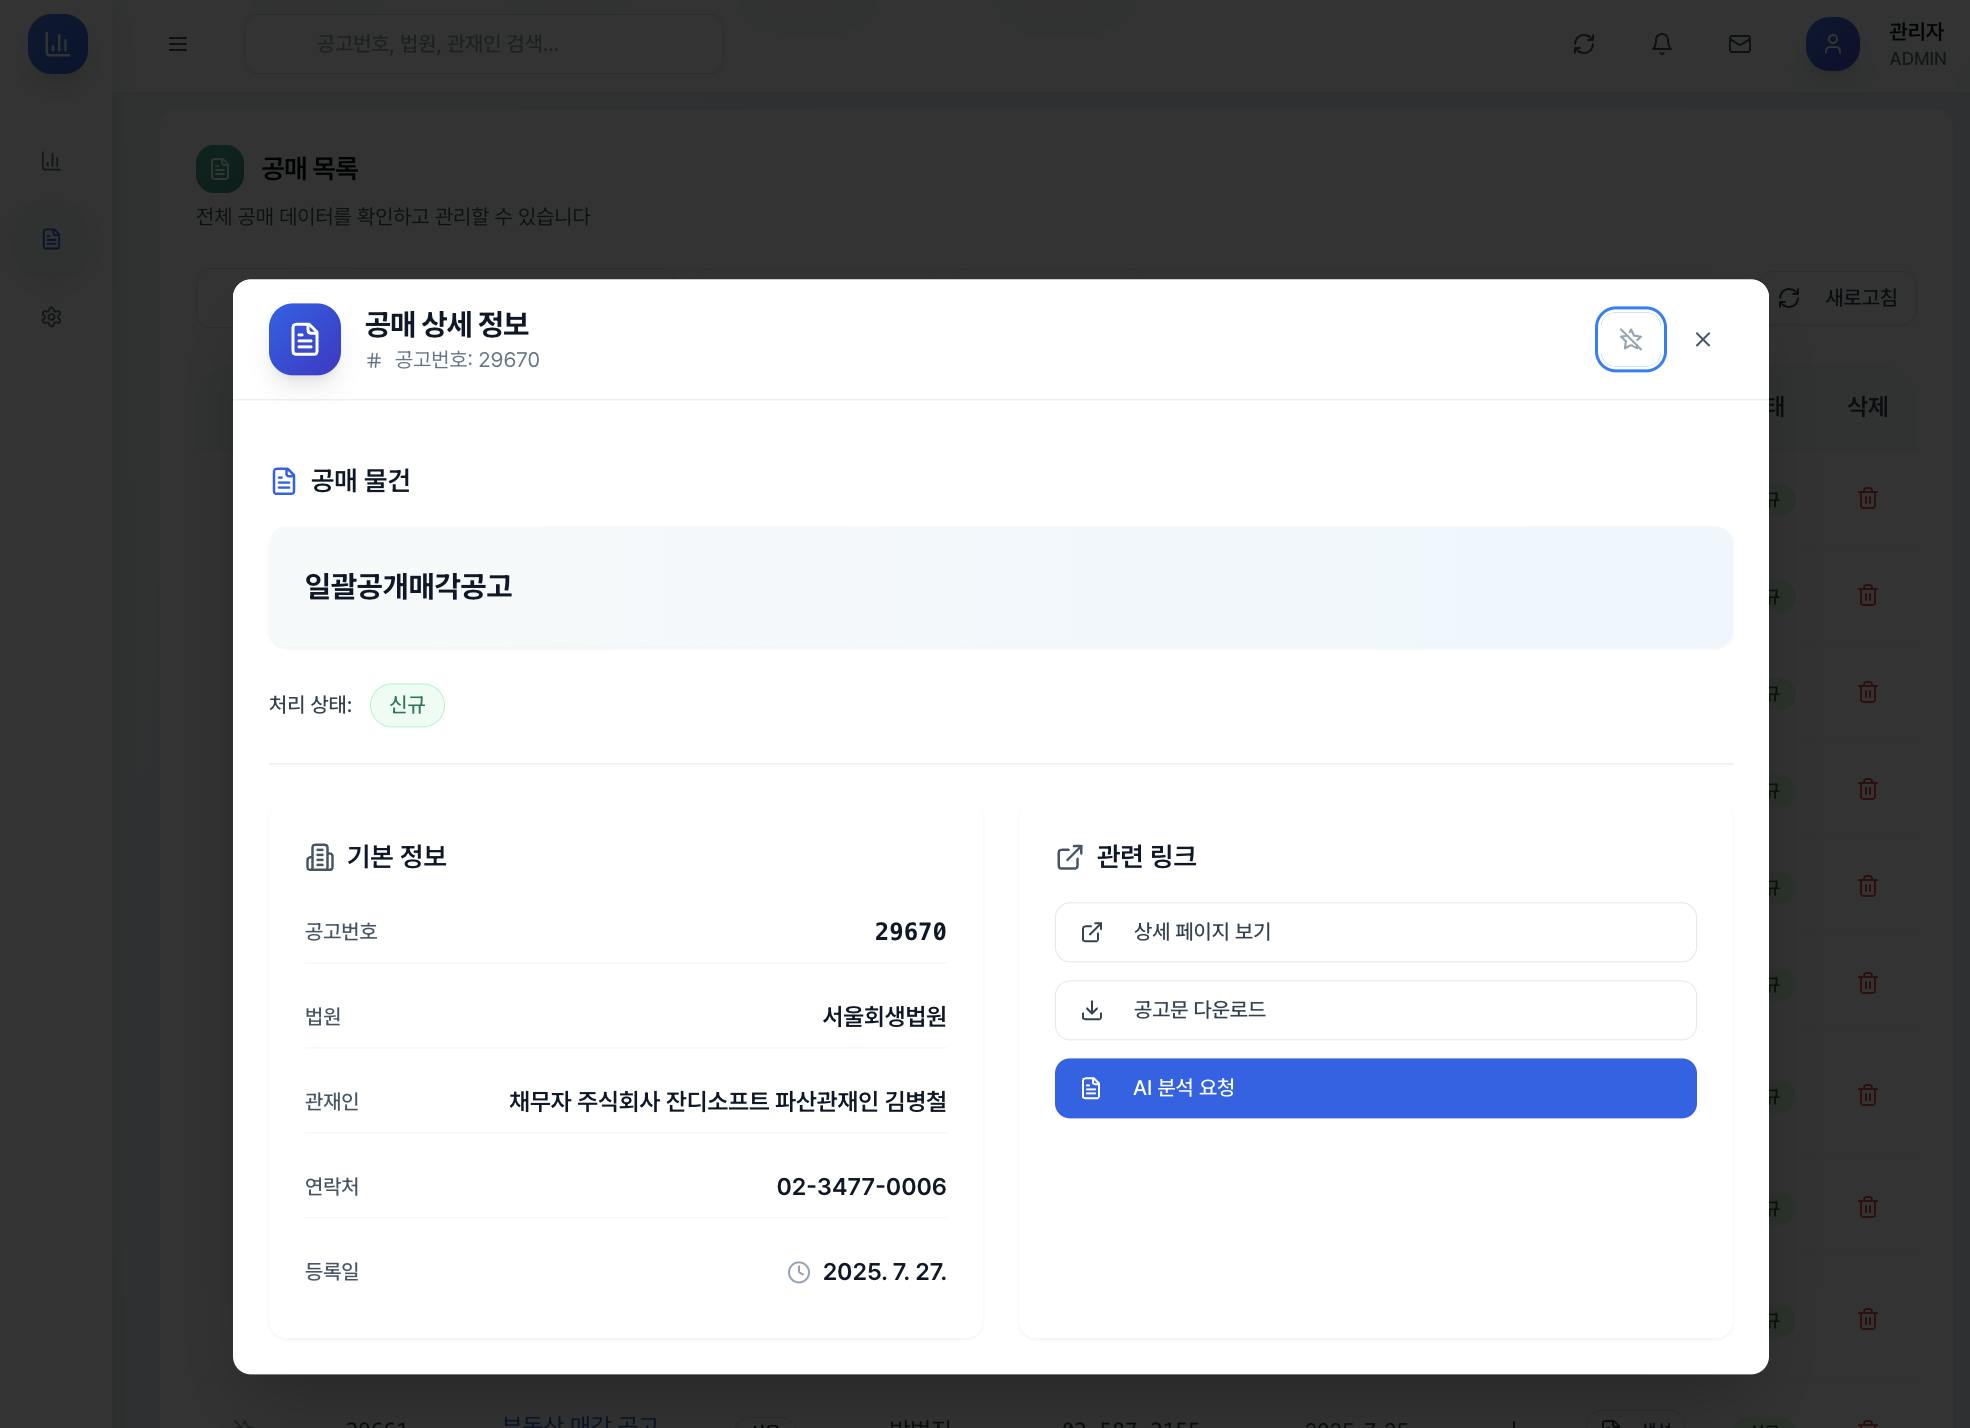Click the first row's red trash icon
This screenshot has width=1970, height=1428.
[x=1867, y=498]
